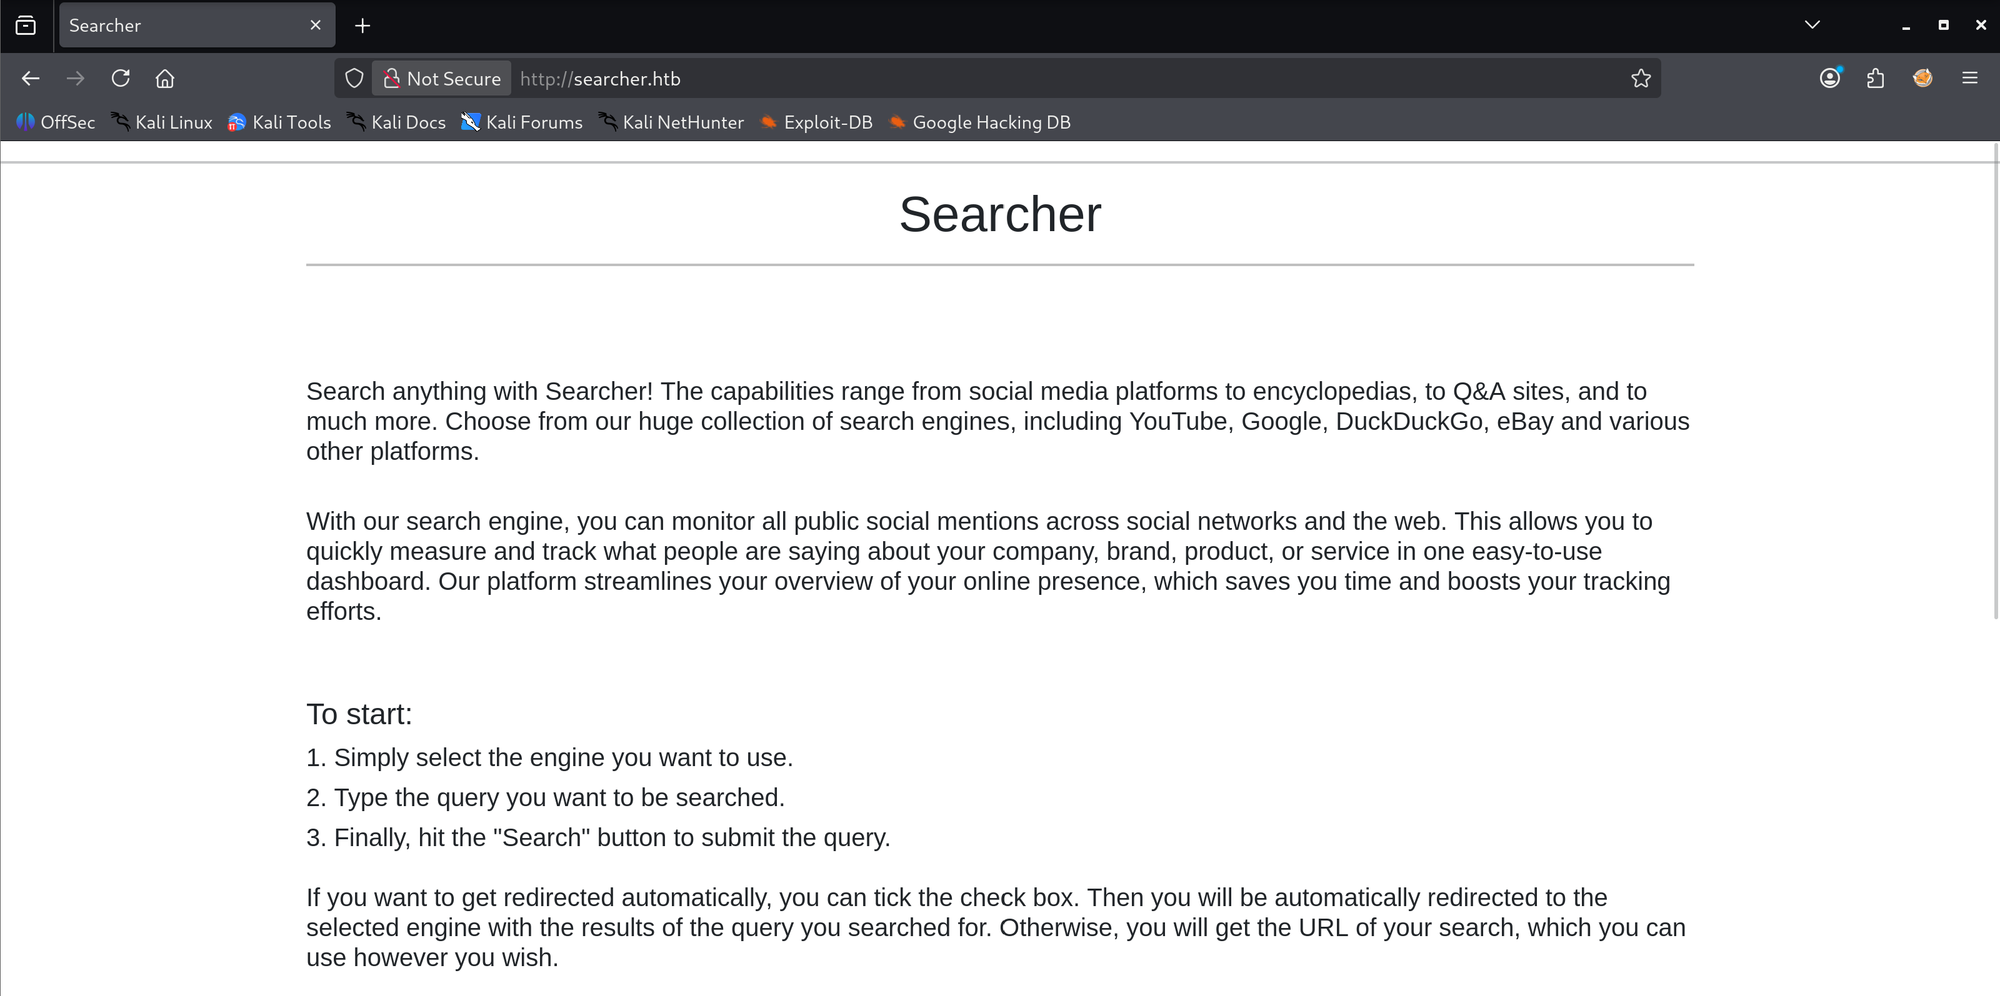Click the 'To start:' subheading
Screen dimensions: 2000x996
[359, 714]
